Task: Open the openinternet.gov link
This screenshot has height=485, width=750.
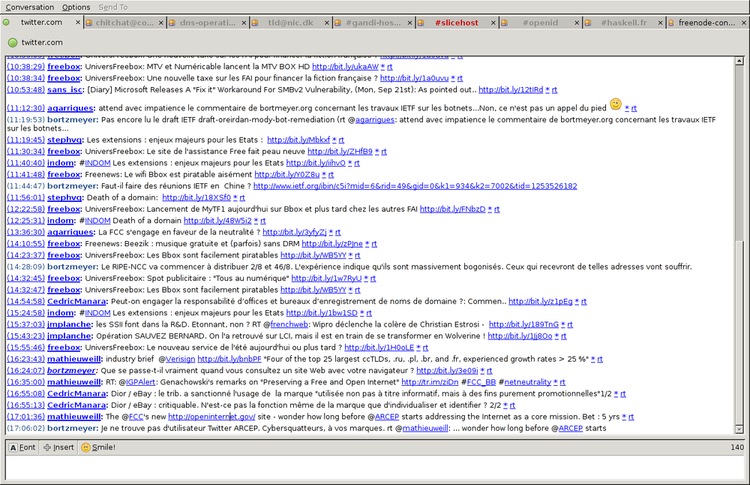Action: pyautogui.click(x=211, y=417)
